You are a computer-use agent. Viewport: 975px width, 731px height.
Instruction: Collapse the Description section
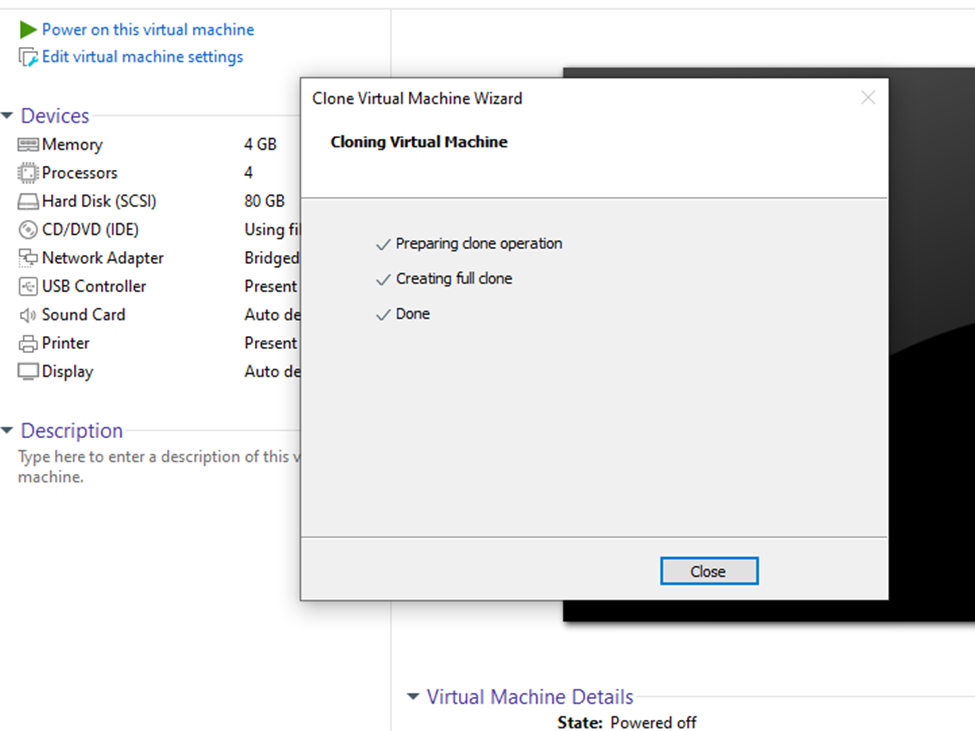8,431
